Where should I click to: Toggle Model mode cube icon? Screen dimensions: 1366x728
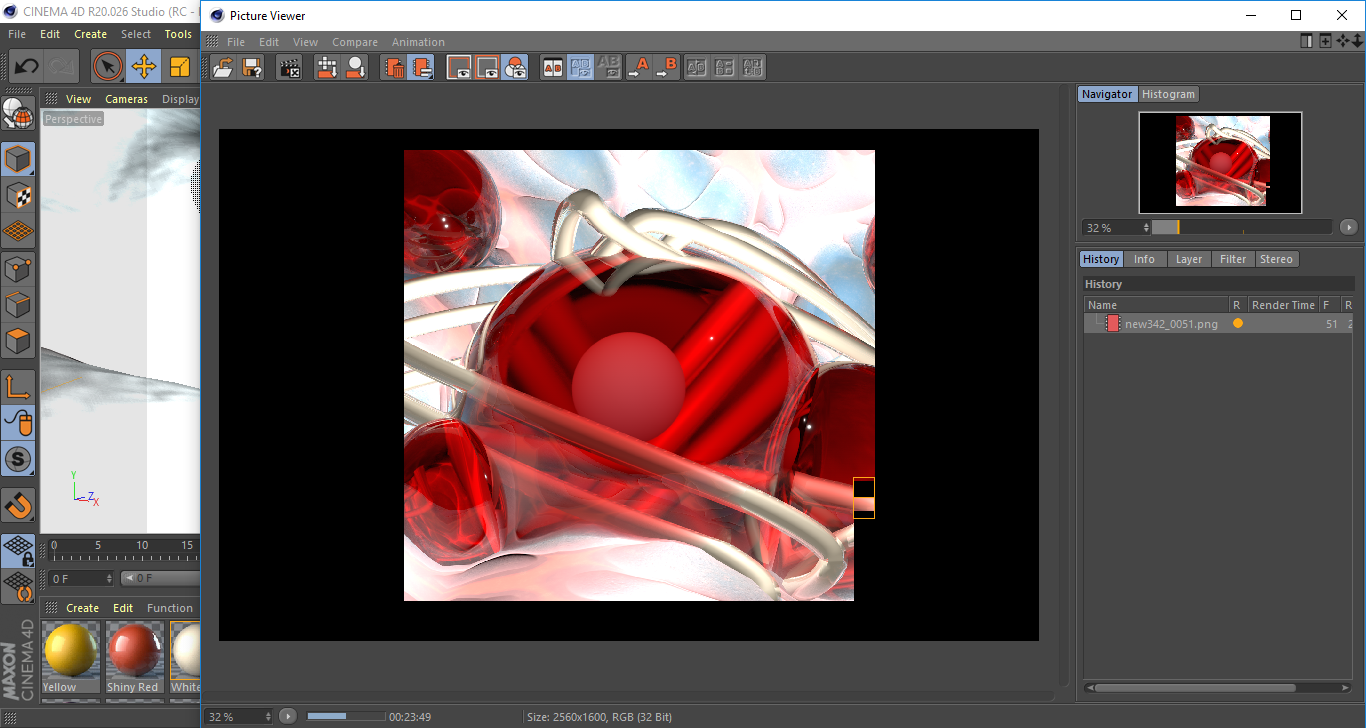coord(18,159)
